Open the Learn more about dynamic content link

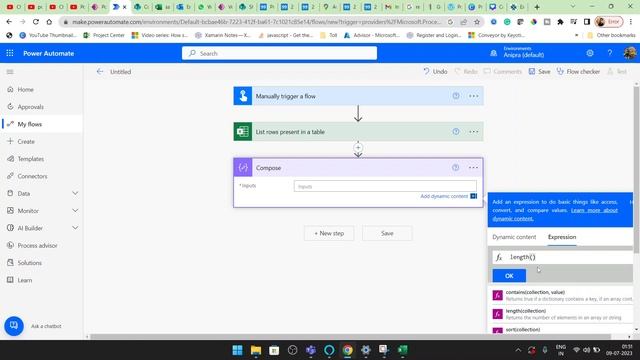555,214
